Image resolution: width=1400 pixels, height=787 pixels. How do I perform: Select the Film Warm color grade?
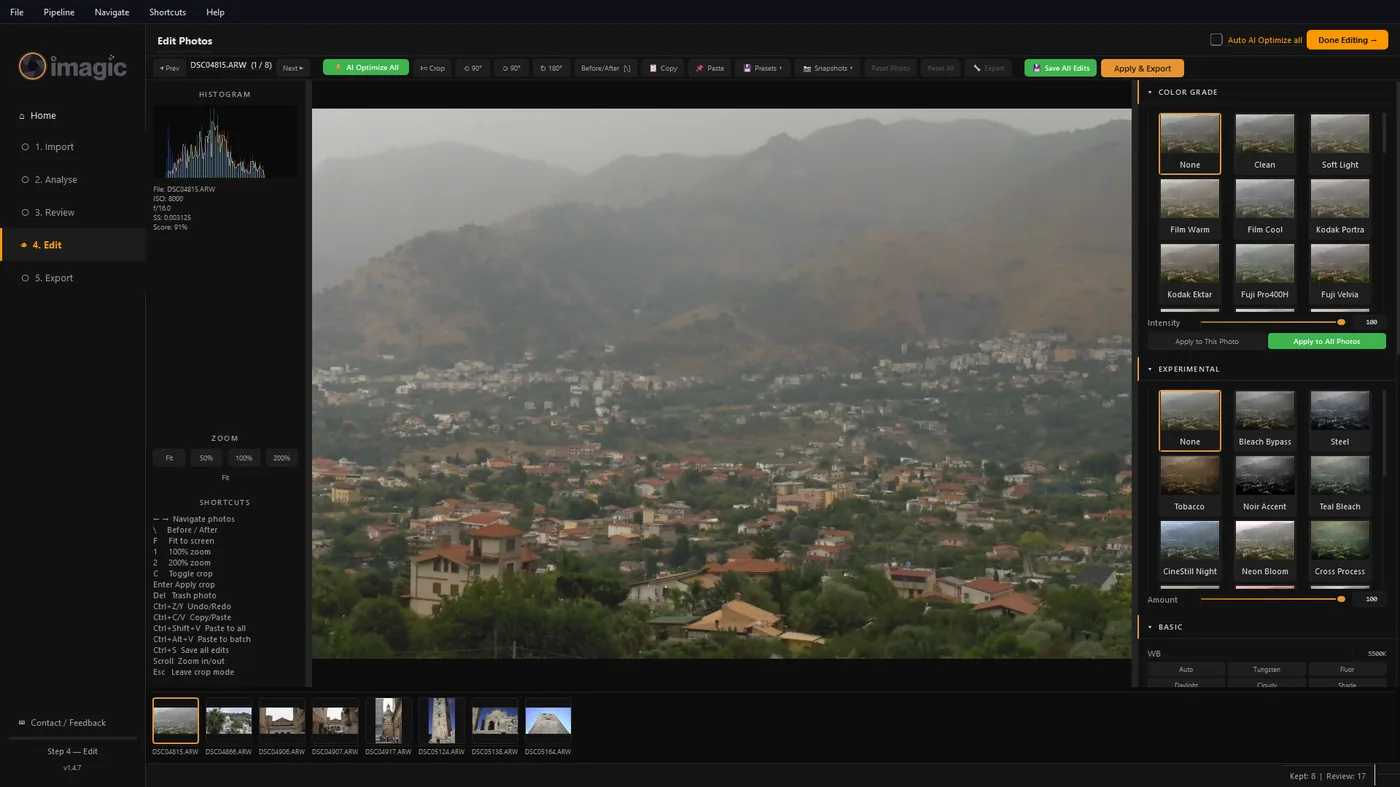[x=1190, y=208]
